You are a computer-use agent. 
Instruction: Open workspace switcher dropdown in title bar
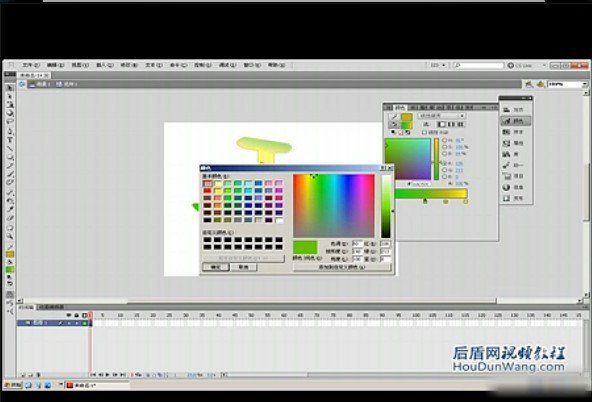(438, 65)
